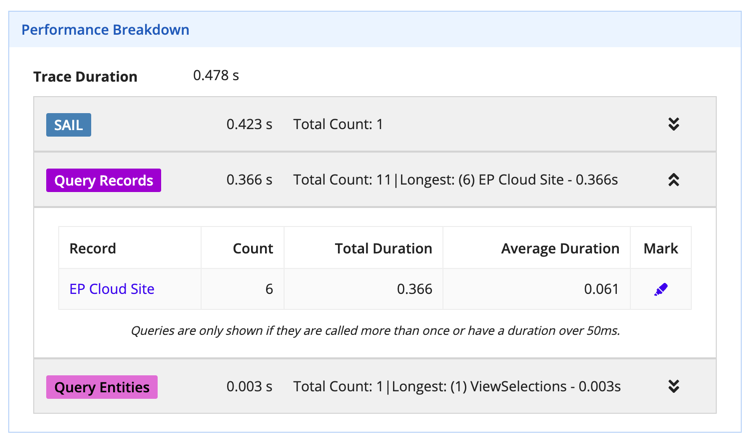The width and height of the screenshot is (751, 440).
Task: Click the Longest: (1) ViewSelections summary
Action: (x=506, y=386)
